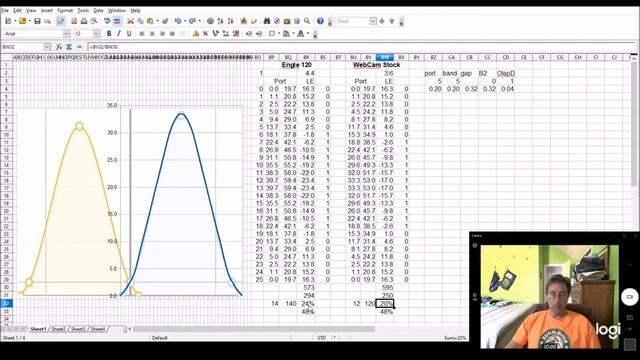Open the Zoom magnifier icon
640x360 pixels.
point(307,21)
